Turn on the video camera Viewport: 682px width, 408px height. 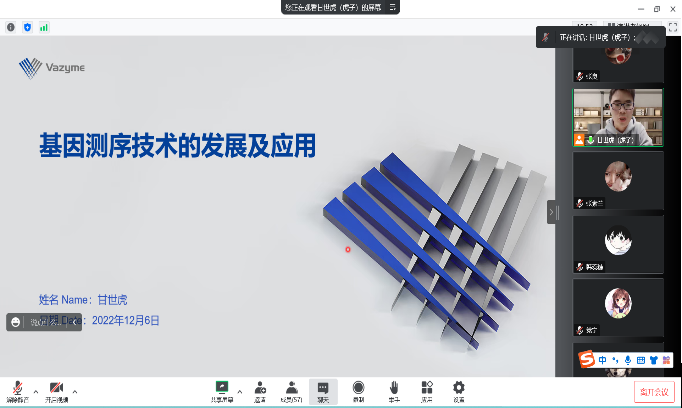tap(56, 388)
